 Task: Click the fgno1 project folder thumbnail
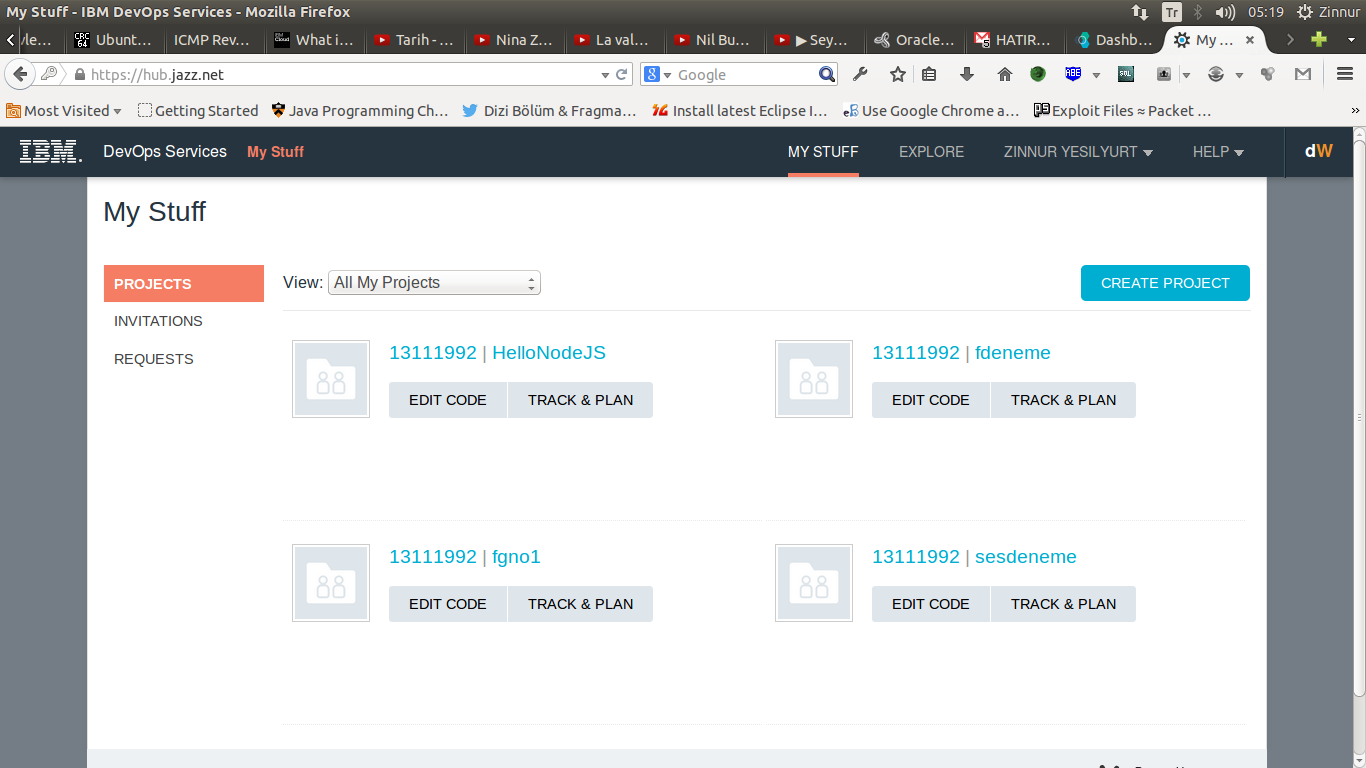click(331, 583)
